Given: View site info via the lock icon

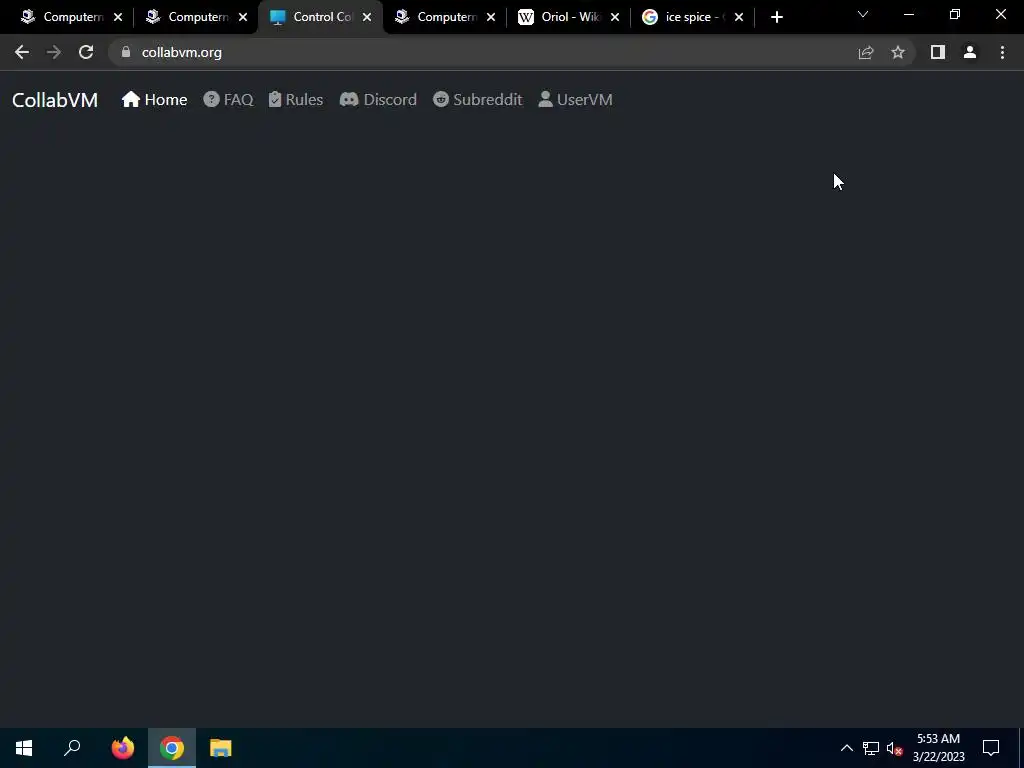Looking at the screenshot, I should [126, 52].
